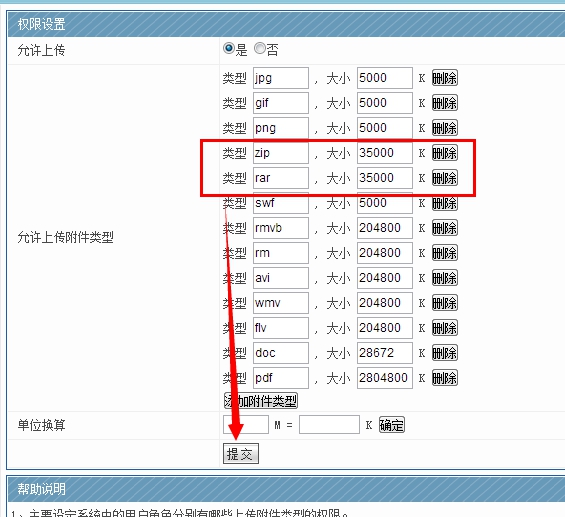
Task: Click the 提交 submit button
Action: coord(241,454)
